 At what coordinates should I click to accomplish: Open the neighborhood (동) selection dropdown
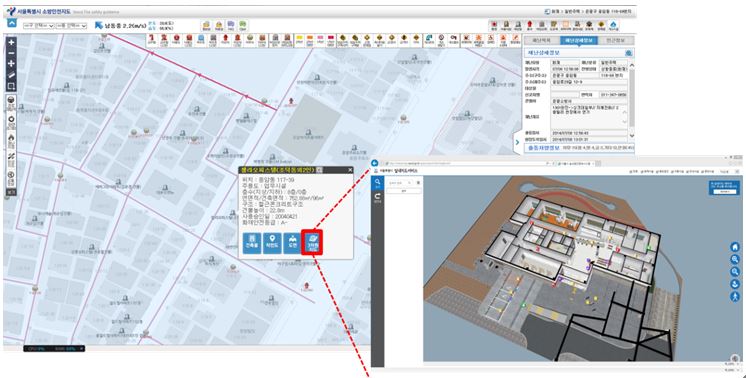tap(71, 26)
